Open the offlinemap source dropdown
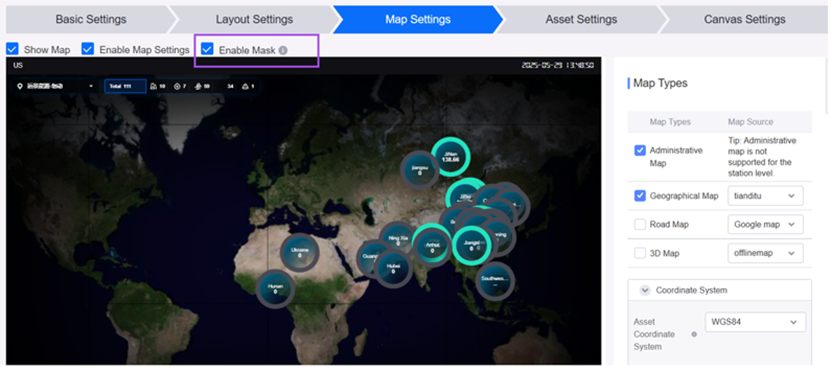Screen dimensions: 831x371 (x=765, y=253)
